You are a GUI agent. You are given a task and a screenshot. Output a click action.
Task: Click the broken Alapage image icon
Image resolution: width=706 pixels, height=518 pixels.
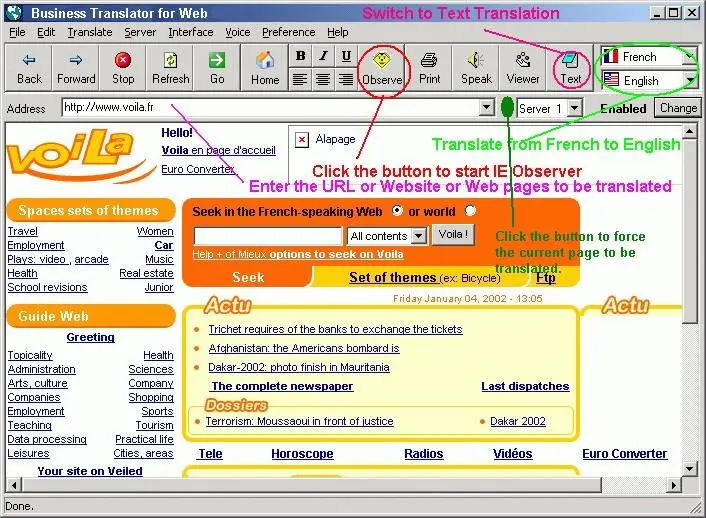[301, 140]
